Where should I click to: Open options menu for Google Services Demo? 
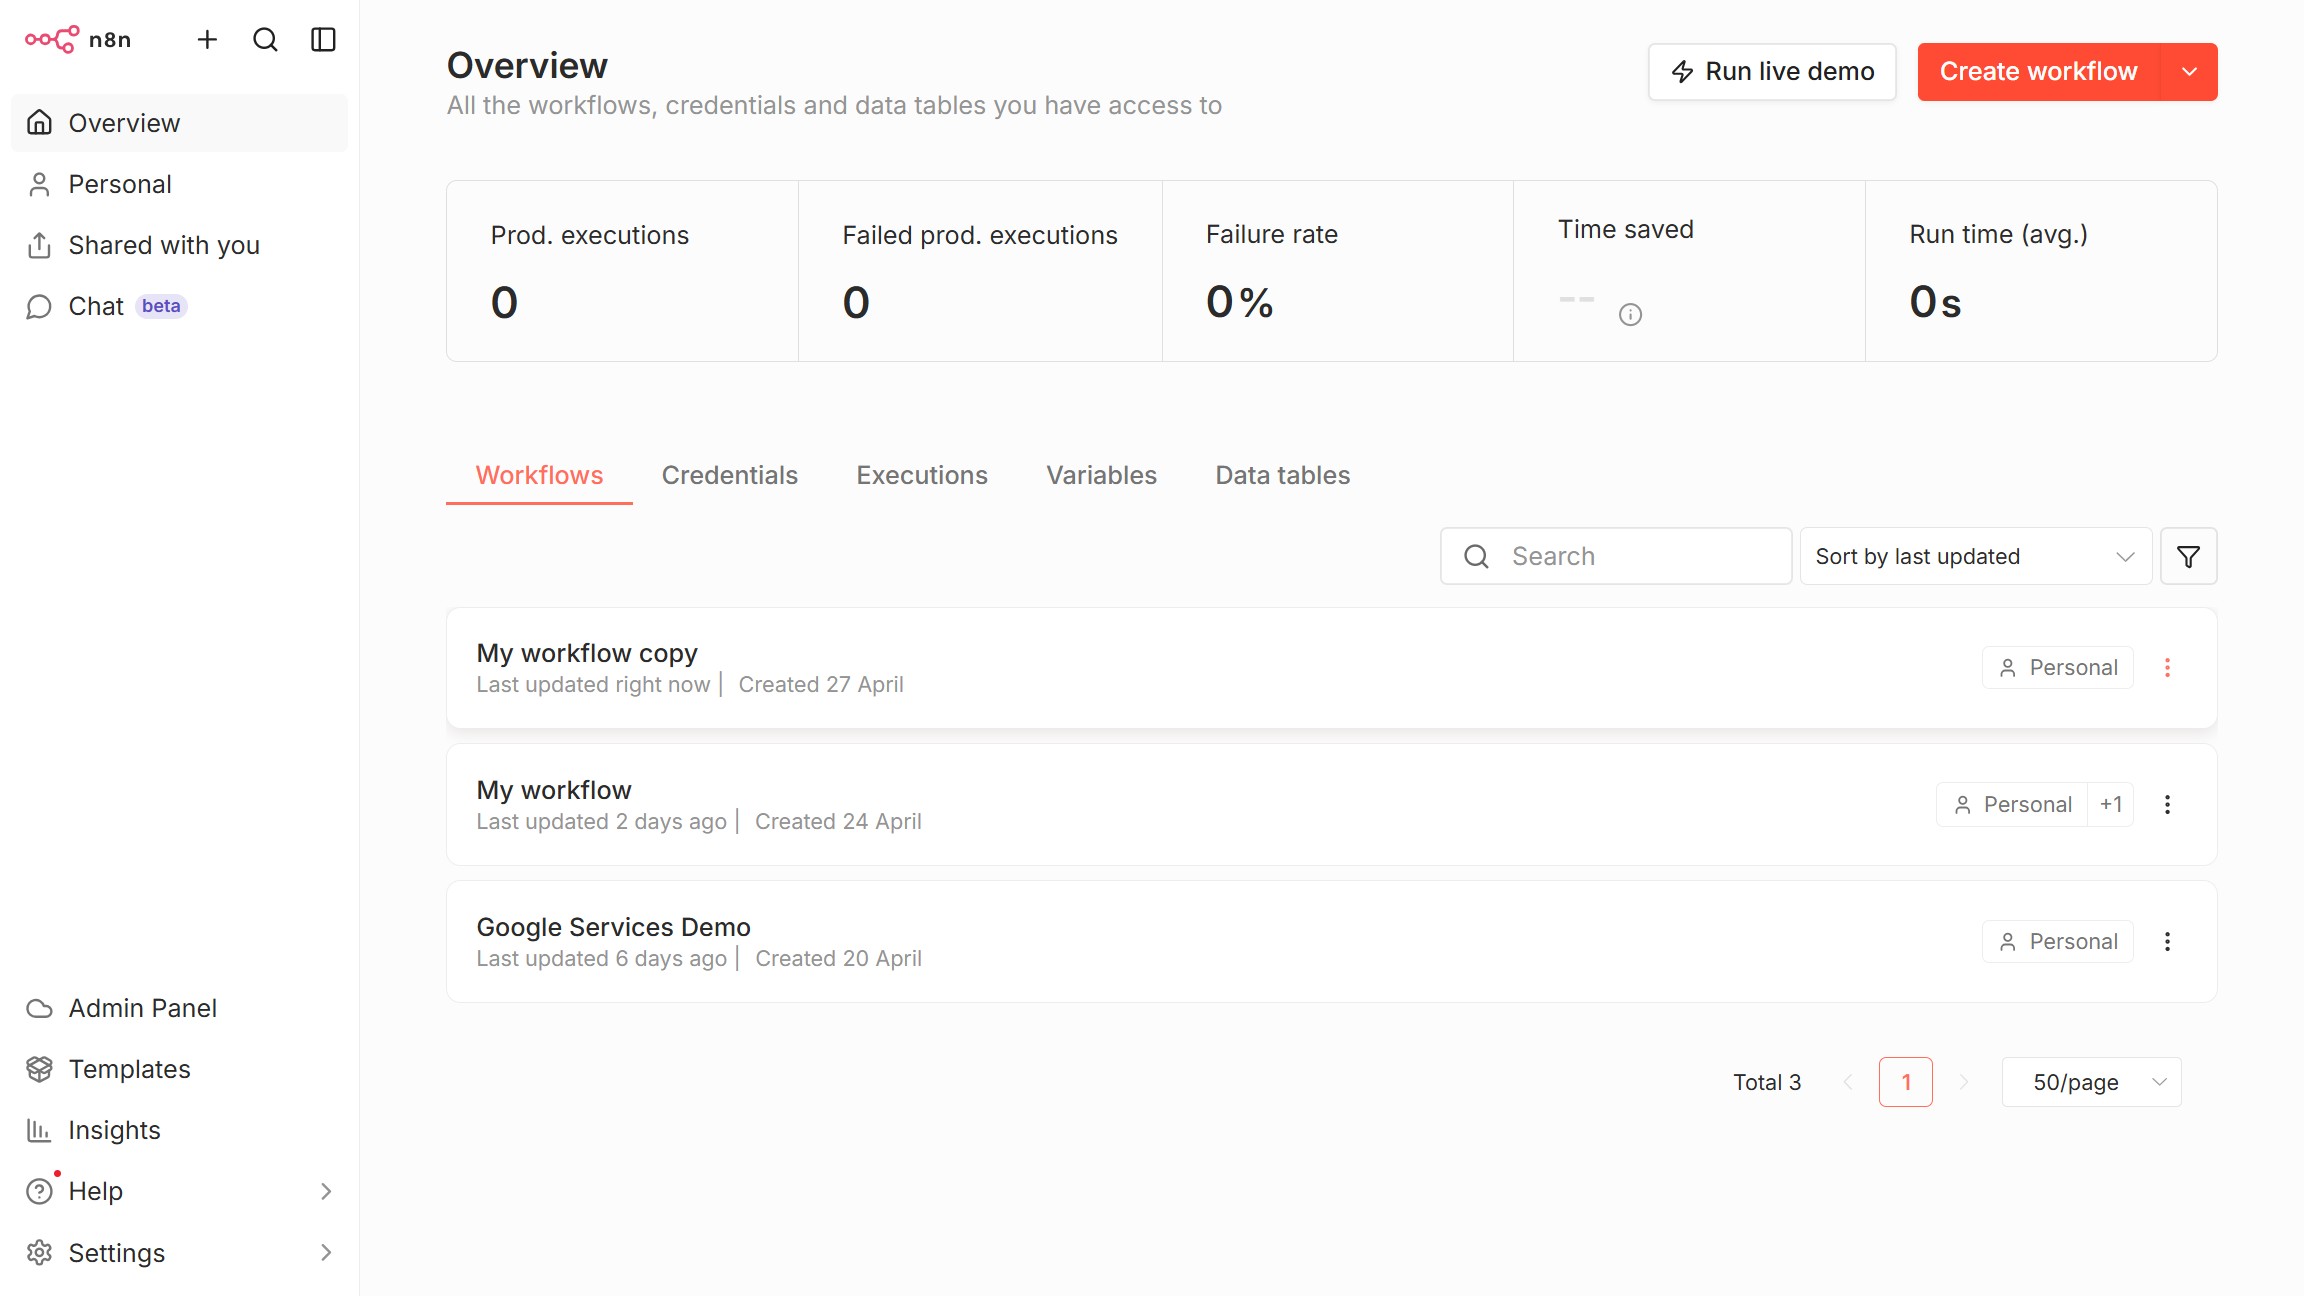pyautogui.click(x=2167, y=942)
